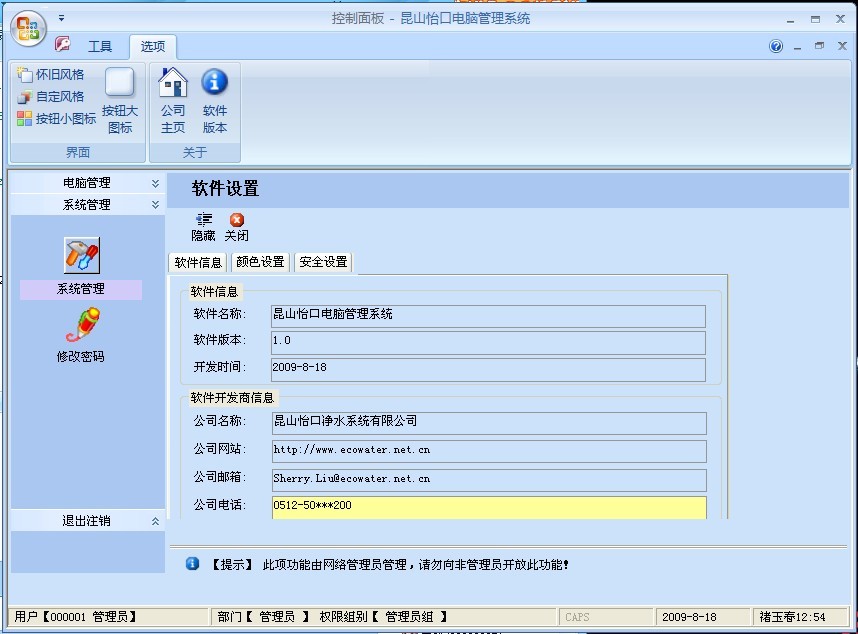Open the 安全设置 tab
The width and height of the screenshot is (858, 634).
coord(323,262)
